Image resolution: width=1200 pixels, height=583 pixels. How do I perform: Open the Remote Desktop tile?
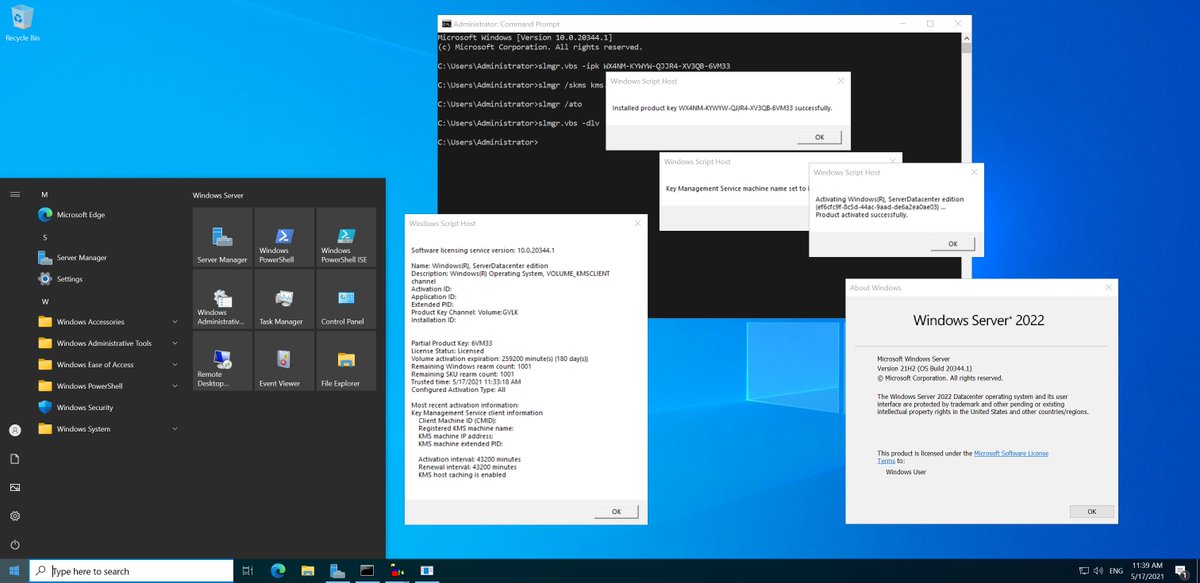[222, 362]
